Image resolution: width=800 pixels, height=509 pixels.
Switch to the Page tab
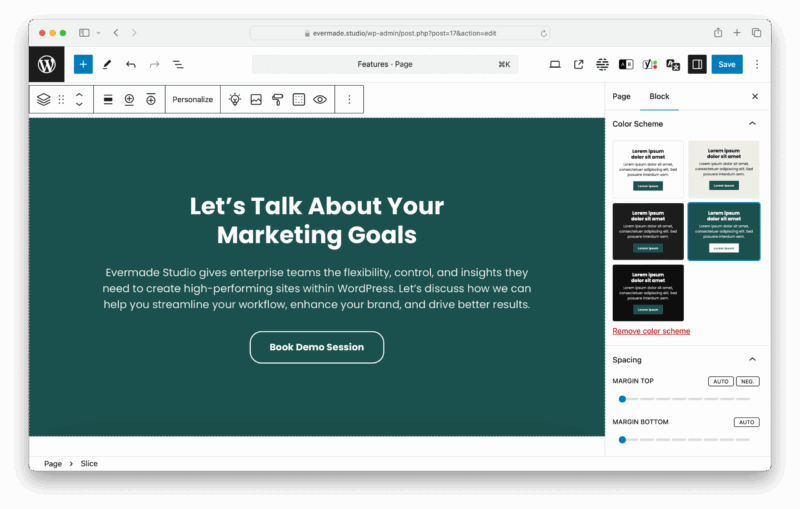coord(621,96)
